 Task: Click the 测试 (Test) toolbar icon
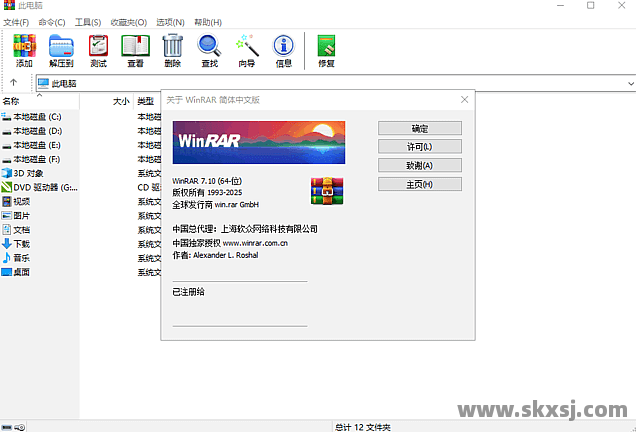(x=98, y=49)
